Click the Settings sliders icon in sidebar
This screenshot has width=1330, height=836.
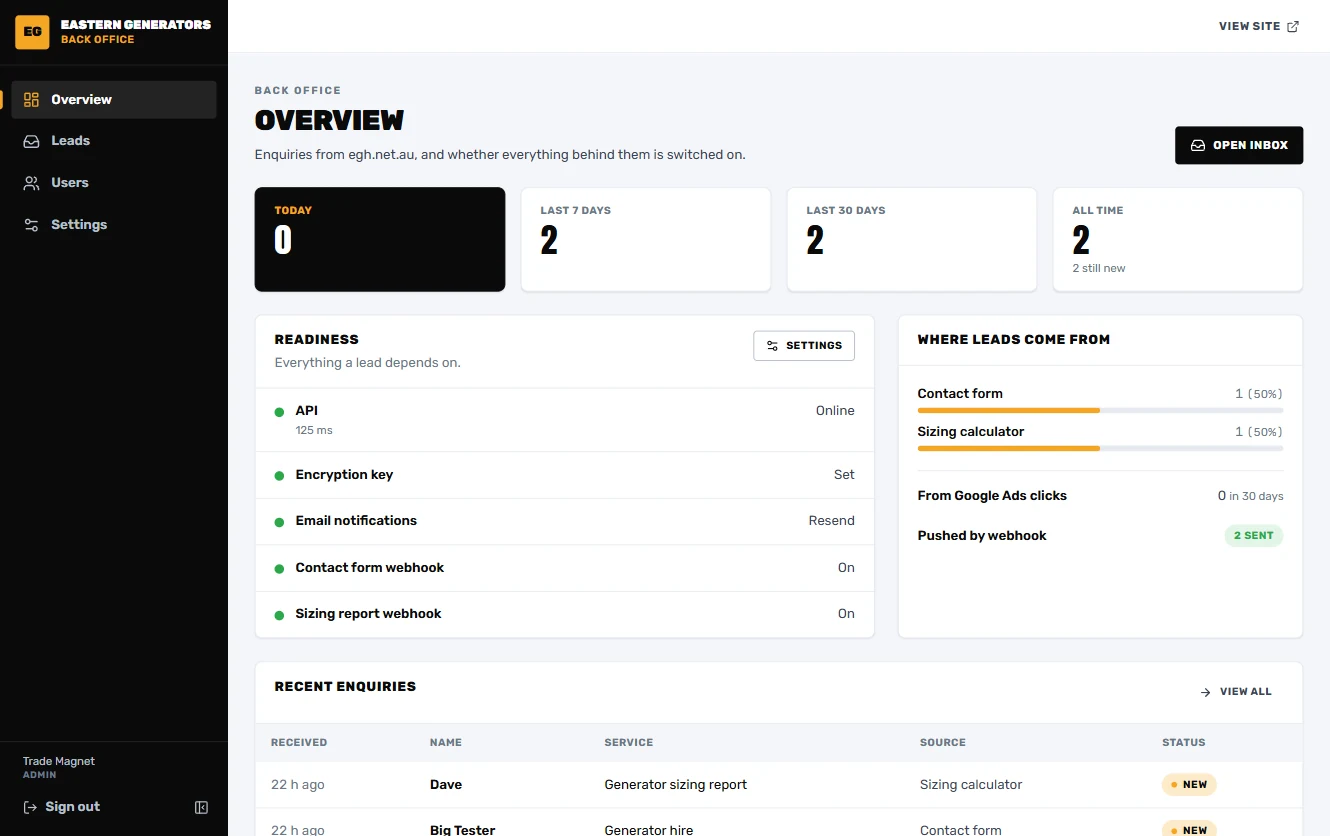(31, 225)
